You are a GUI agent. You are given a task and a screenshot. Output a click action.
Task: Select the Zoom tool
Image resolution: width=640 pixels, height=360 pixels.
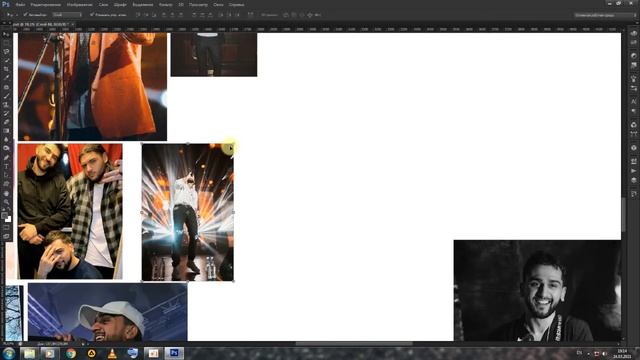[x=6, y=202]
